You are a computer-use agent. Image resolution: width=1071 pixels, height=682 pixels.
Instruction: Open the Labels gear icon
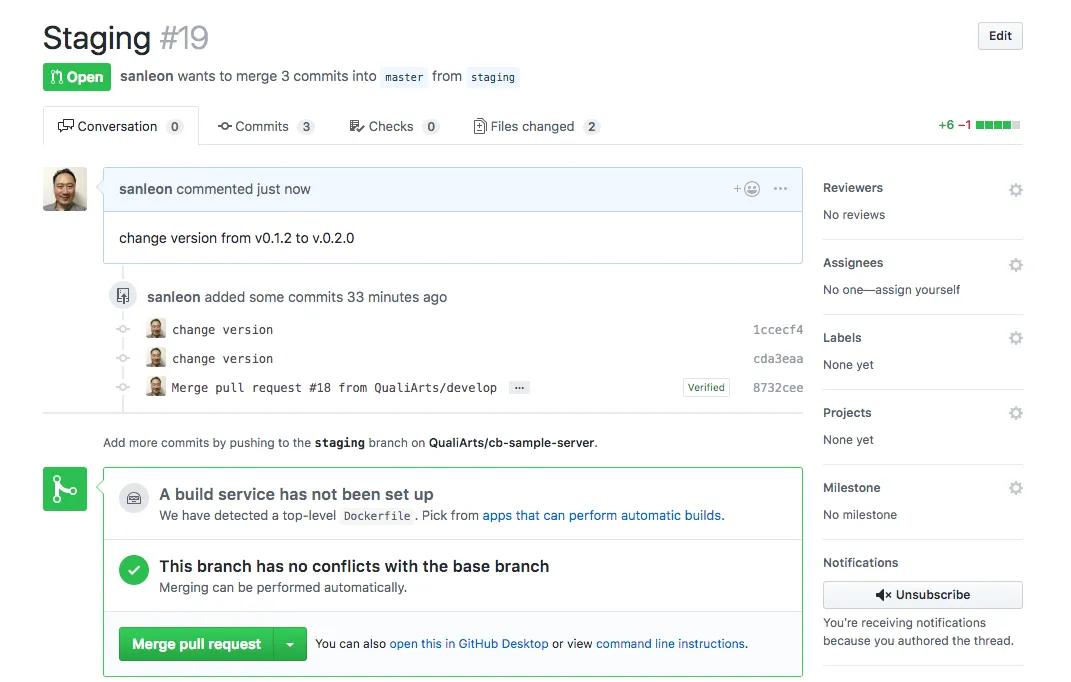coord(1015,338)
